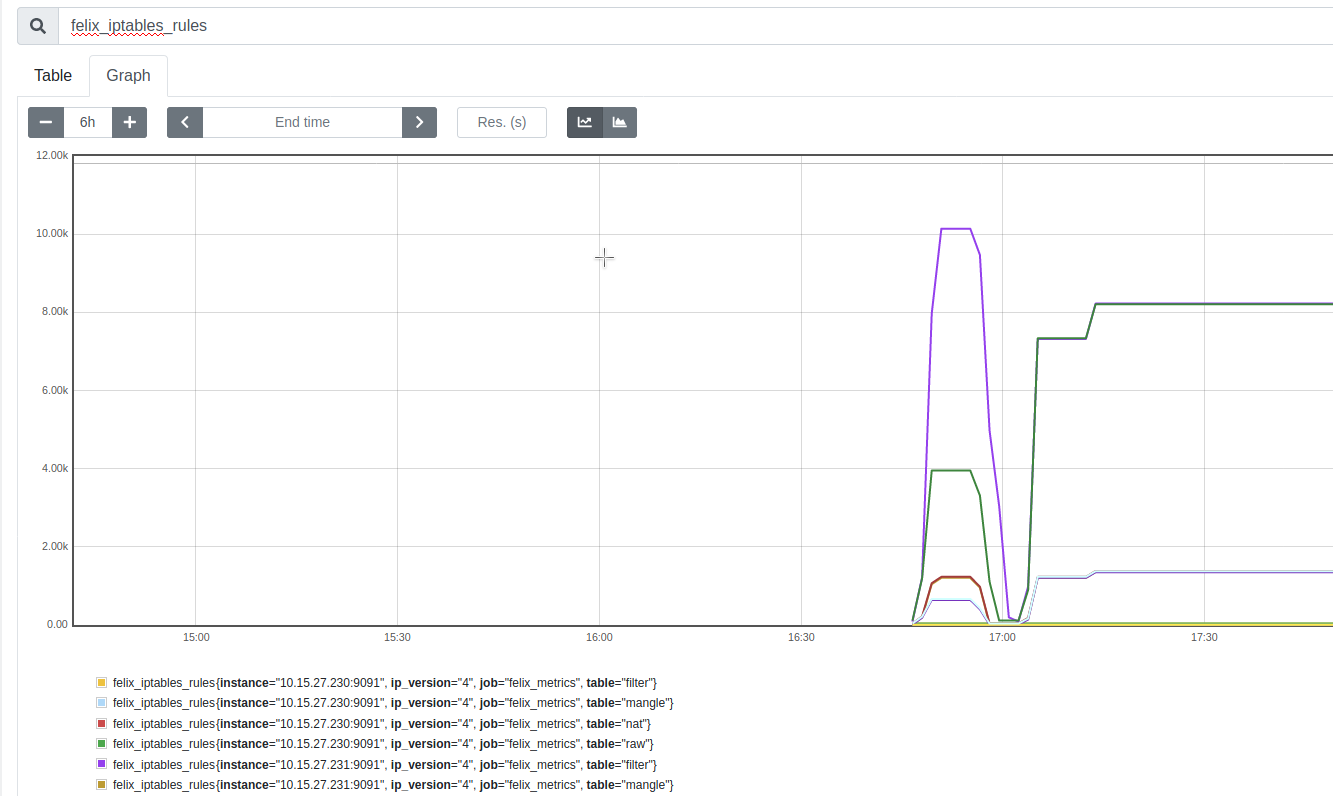Click the Res. (s) resolution field

[501, 122]
